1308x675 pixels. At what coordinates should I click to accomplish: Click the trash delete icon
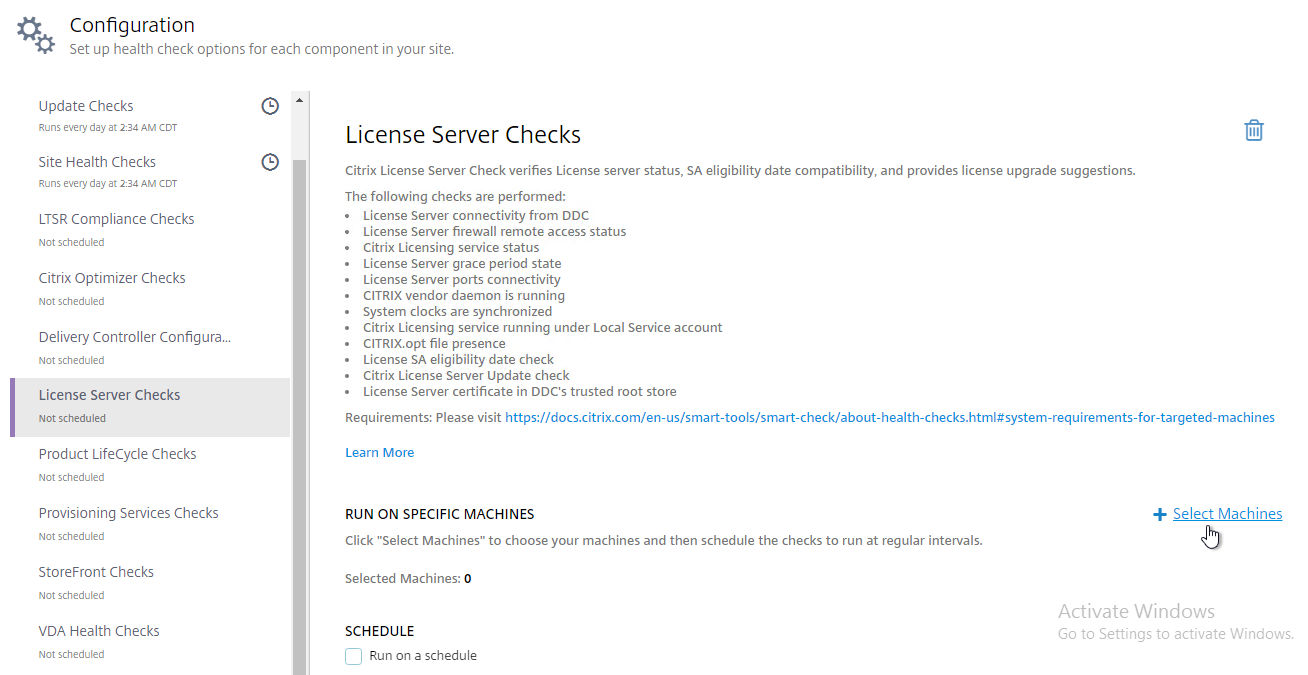pyautogui.click(x=1253, y=130)
